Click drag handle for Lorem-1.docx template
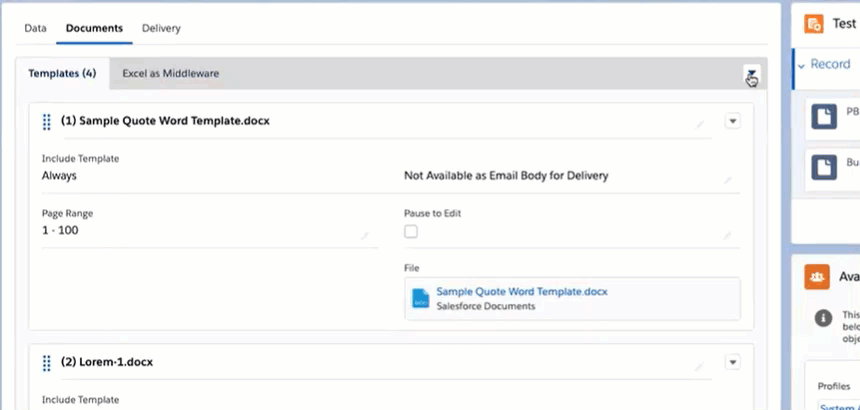The width and height of the screenshot is (860, 410). pos(46,363)
